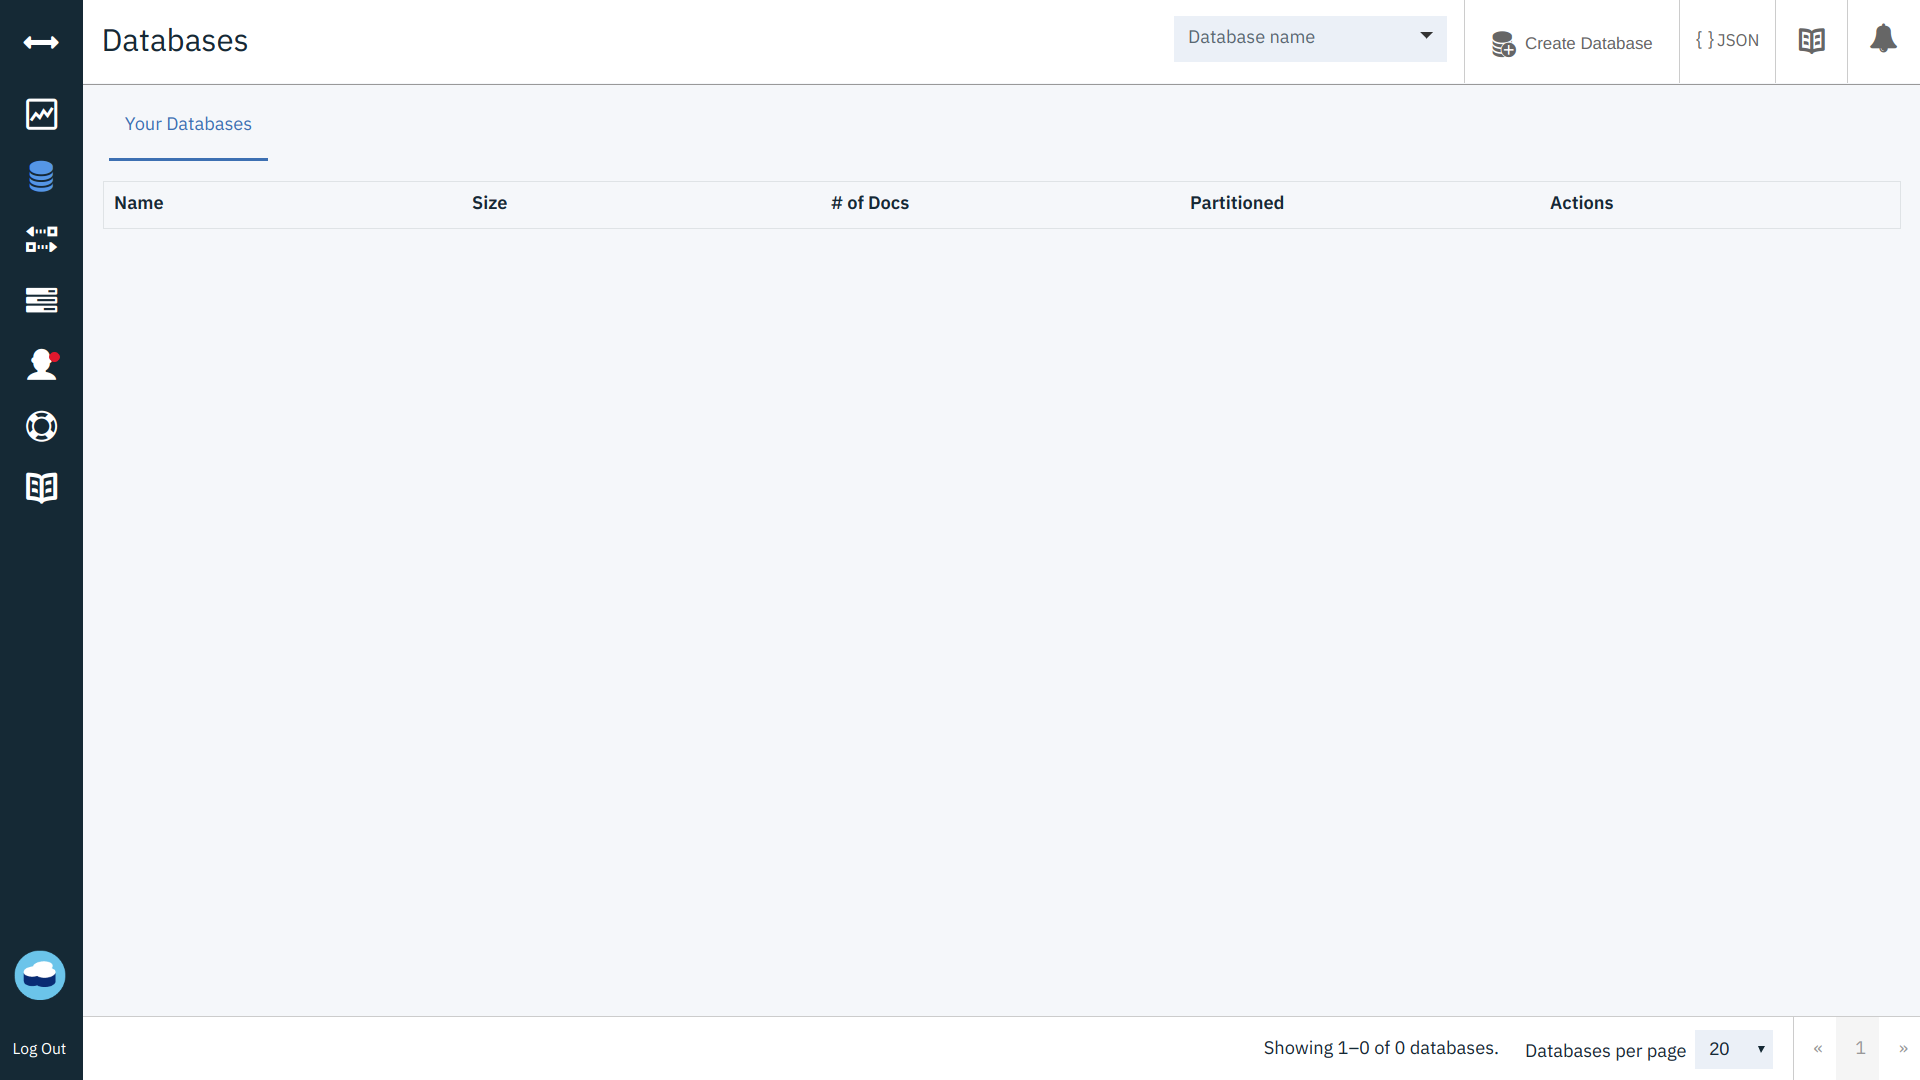Open the Databases per page dropdown
The image size is (1920, 1080).
(x=1733, y=1049)
